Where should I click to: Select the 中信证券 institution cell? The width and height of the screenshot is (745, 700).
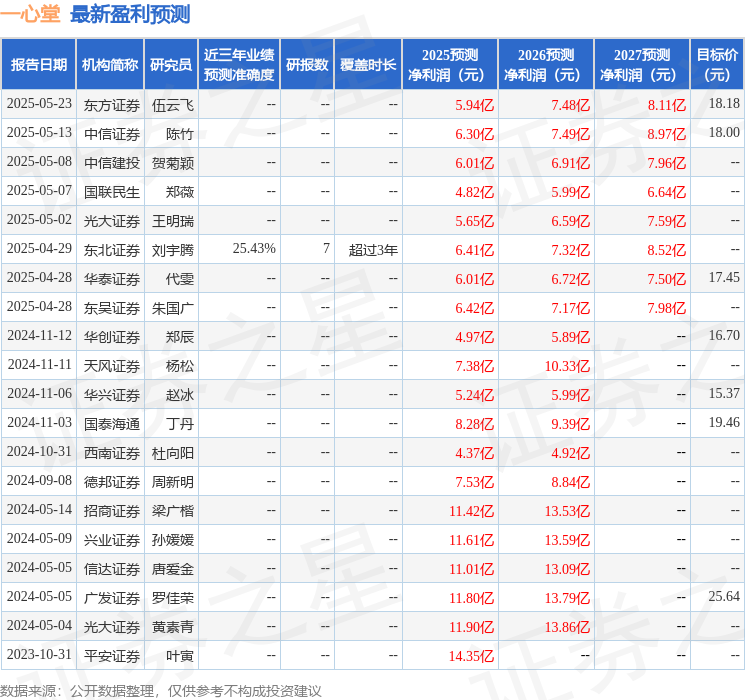tap(112, 134)
